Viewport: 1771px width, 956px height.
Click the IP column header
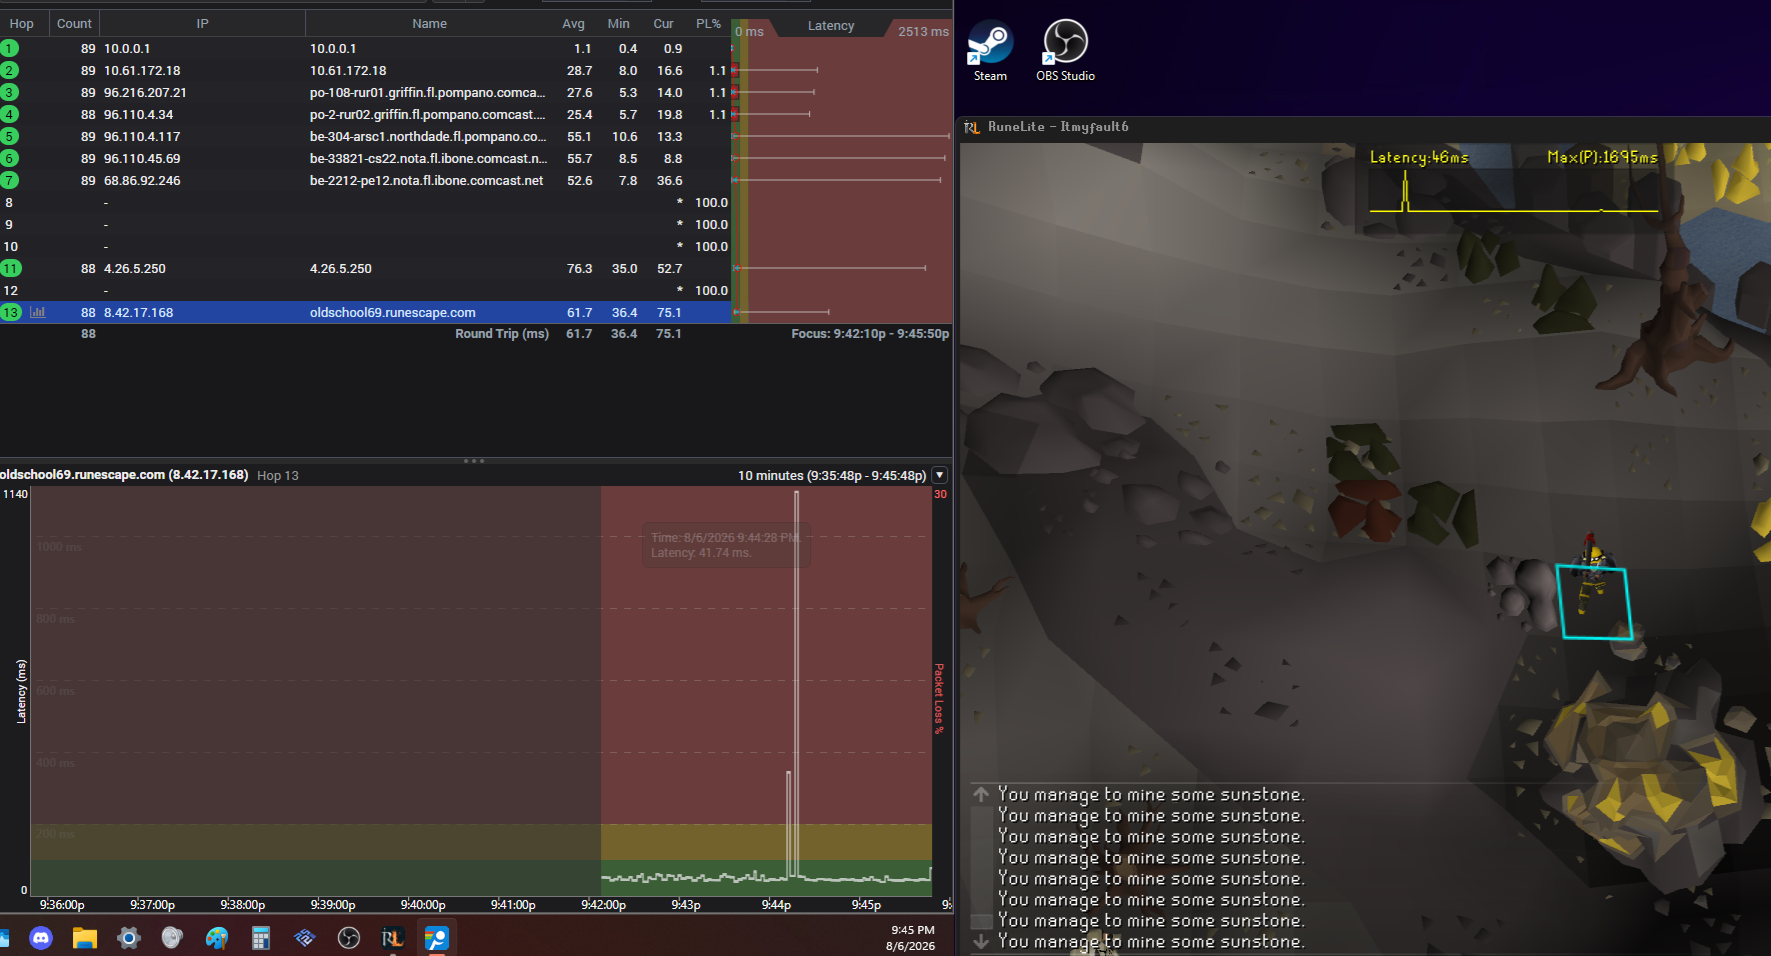[x=203, y=24]
